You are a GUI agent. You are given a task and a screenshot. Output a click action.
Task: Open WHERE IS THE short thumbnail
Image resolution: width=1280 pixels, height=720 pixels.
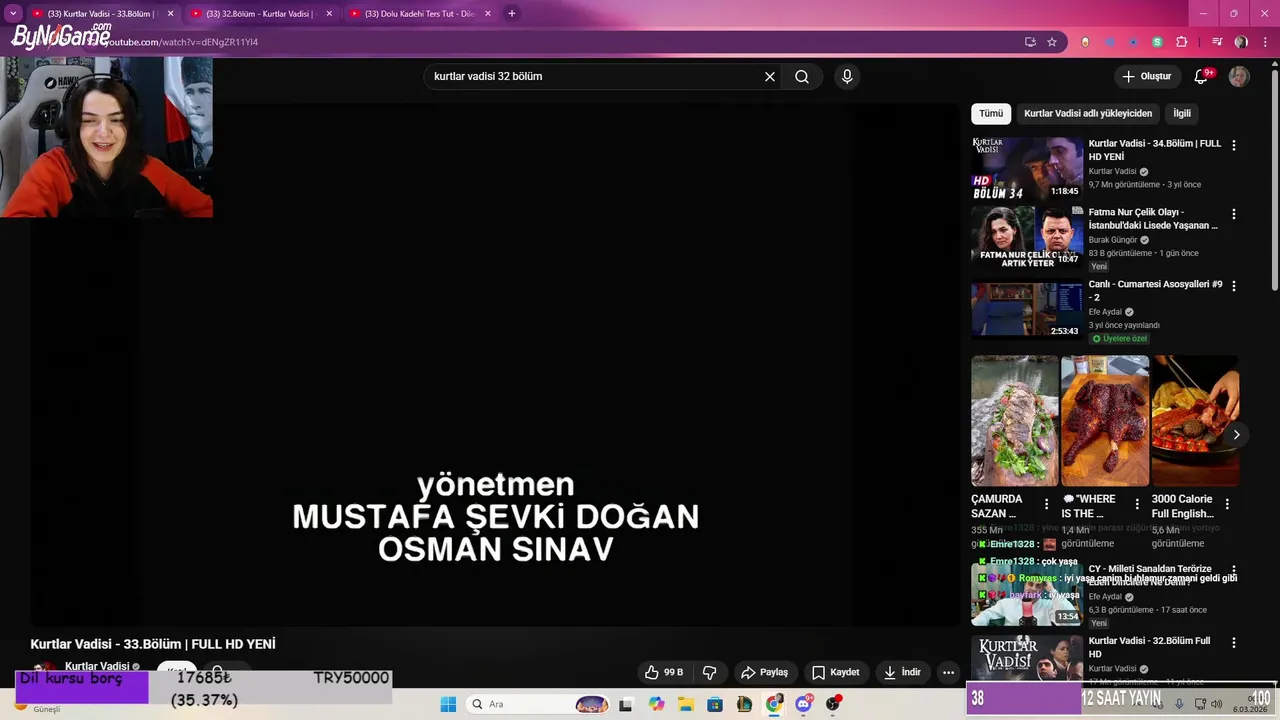[1105, 420]
